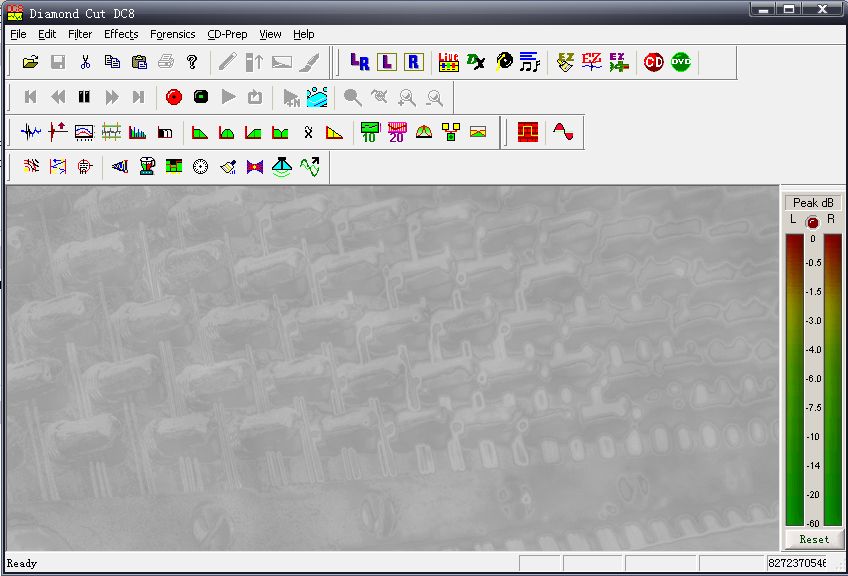Viewport: 848px width, 576px height.
Task: Select left channel only L icon
Action: tap(387, 62)
